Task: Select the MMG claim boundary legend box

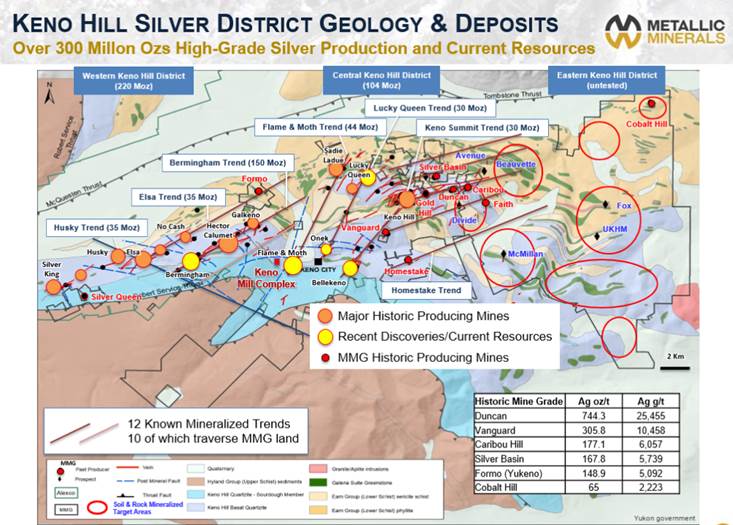Action: pos(66,510)
